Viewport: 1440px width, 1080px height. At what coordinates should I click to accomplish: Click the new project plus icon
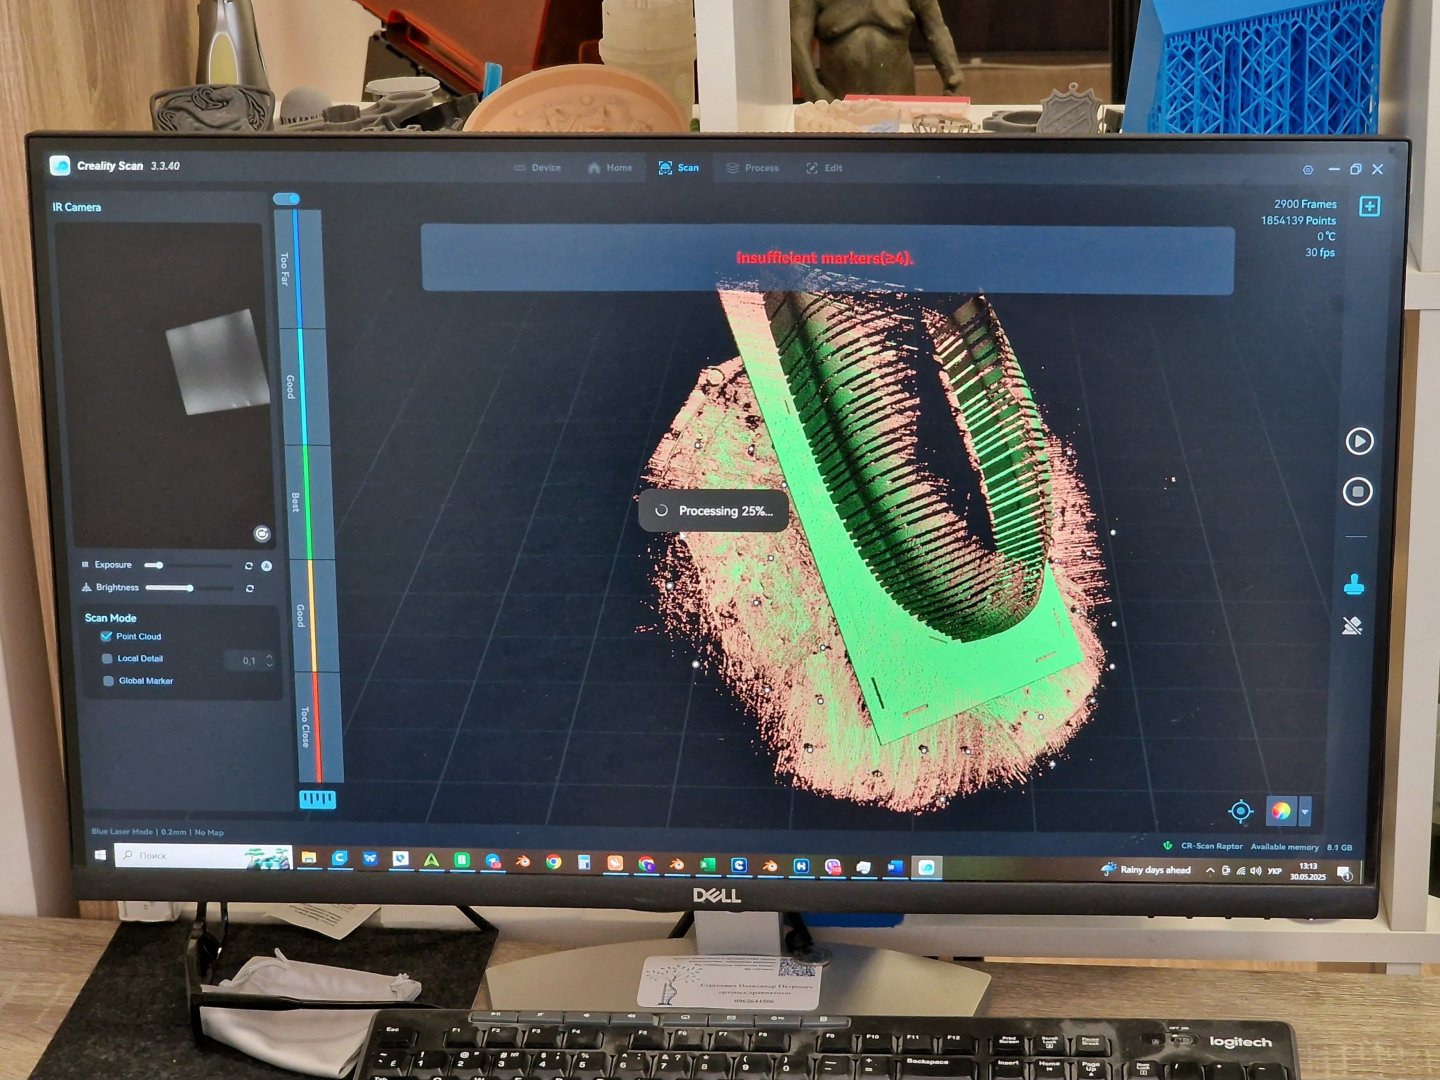[x=1370, y=206]
